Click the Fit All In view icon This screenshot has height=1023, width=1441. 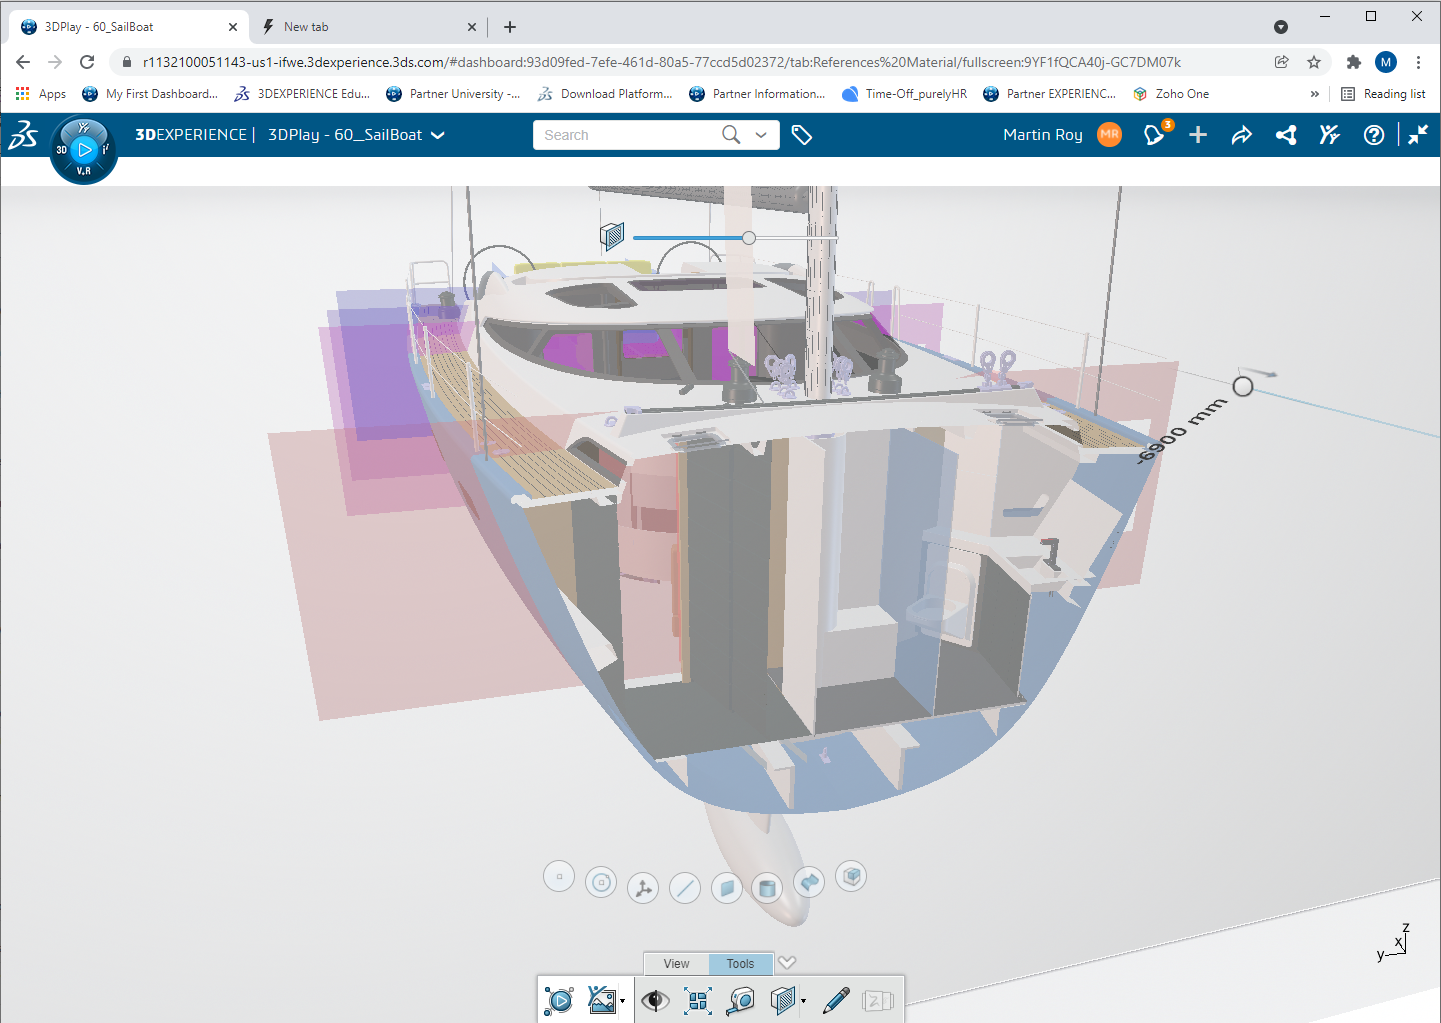point(698,1000)
